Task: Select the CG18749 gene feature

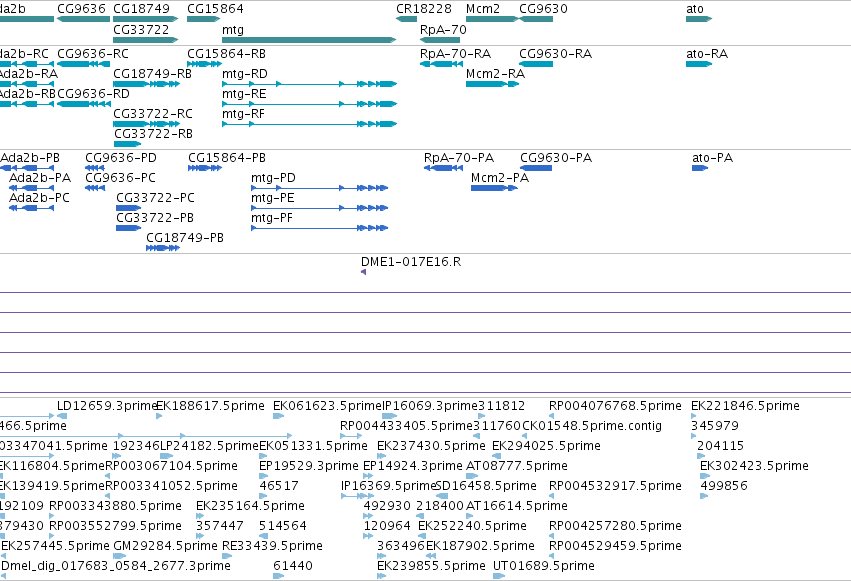Action: point(145,19)
